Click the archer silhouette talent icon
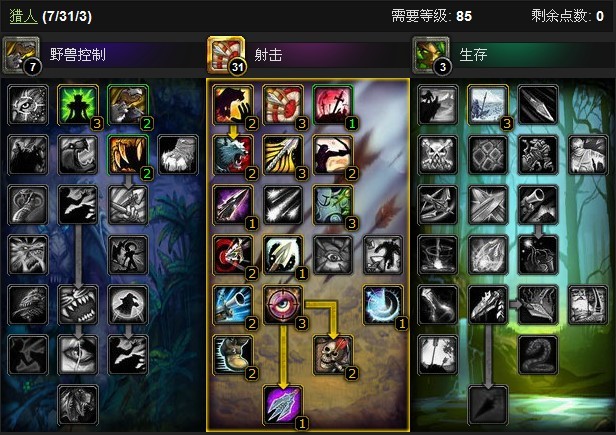The width and height of the screenshot is (616, 435). pyautogui.click(x=333, y=155)
